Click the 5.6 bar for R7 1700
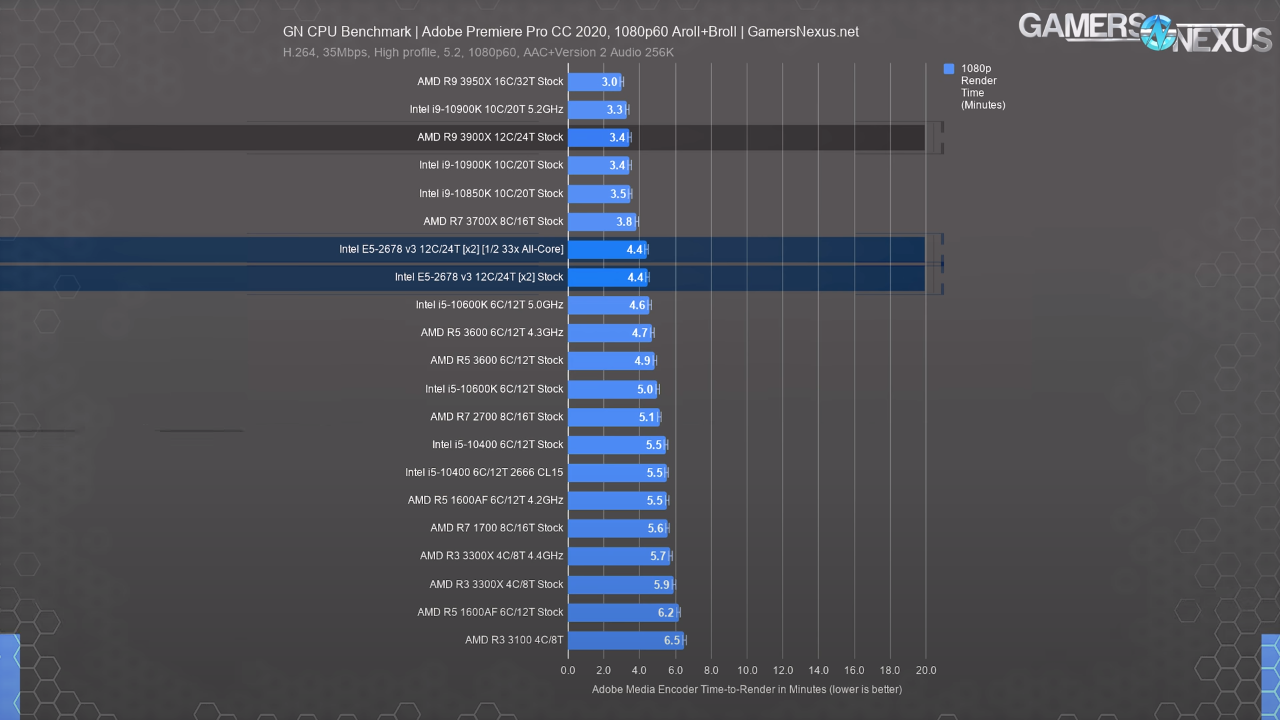The image size is (1280, 720). (618, 529)
